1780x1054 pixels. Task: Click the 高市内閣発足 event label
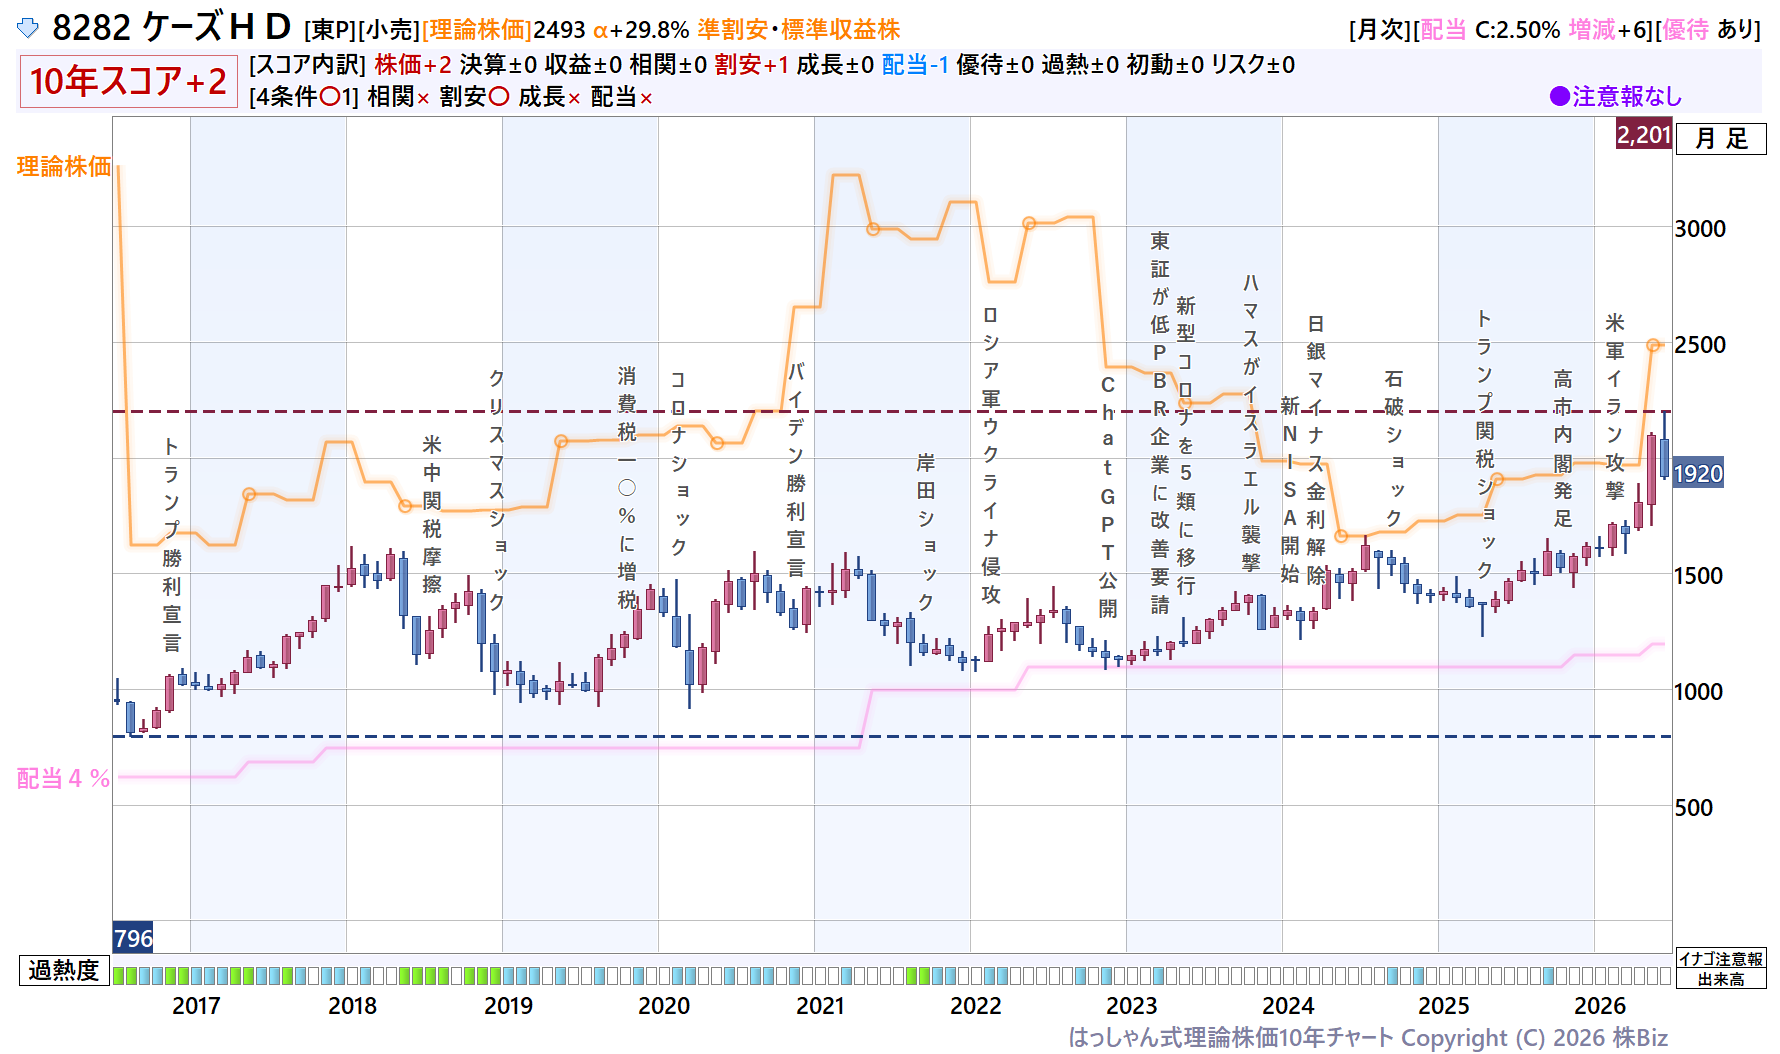click(1563, 448)
